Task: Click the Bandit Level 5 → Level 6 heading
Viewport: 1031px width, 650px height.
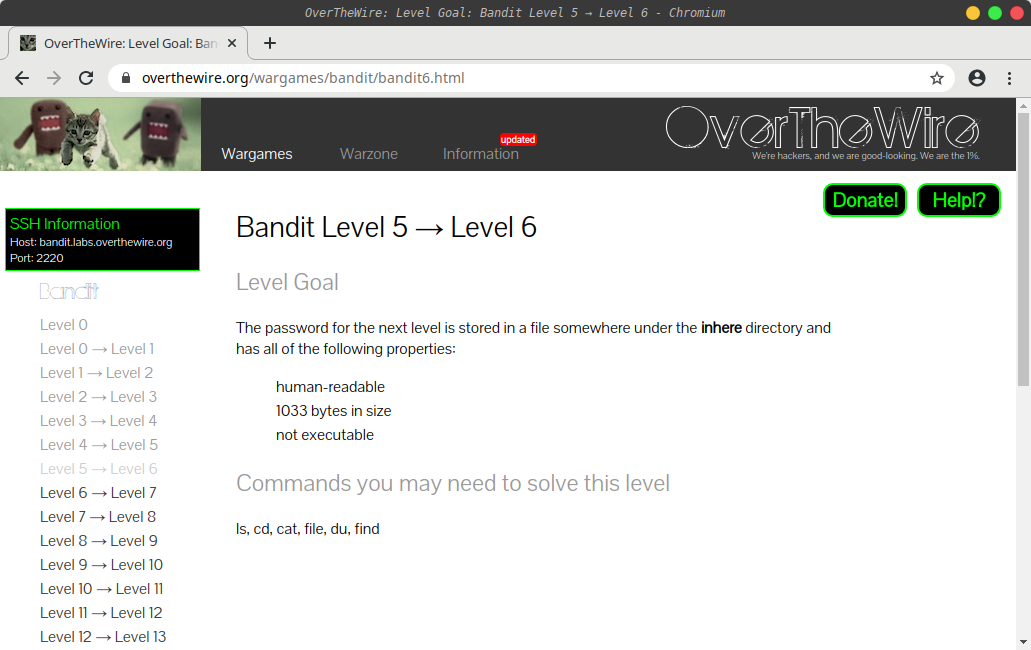Action: pyautogui.click(x=386, y=227)
